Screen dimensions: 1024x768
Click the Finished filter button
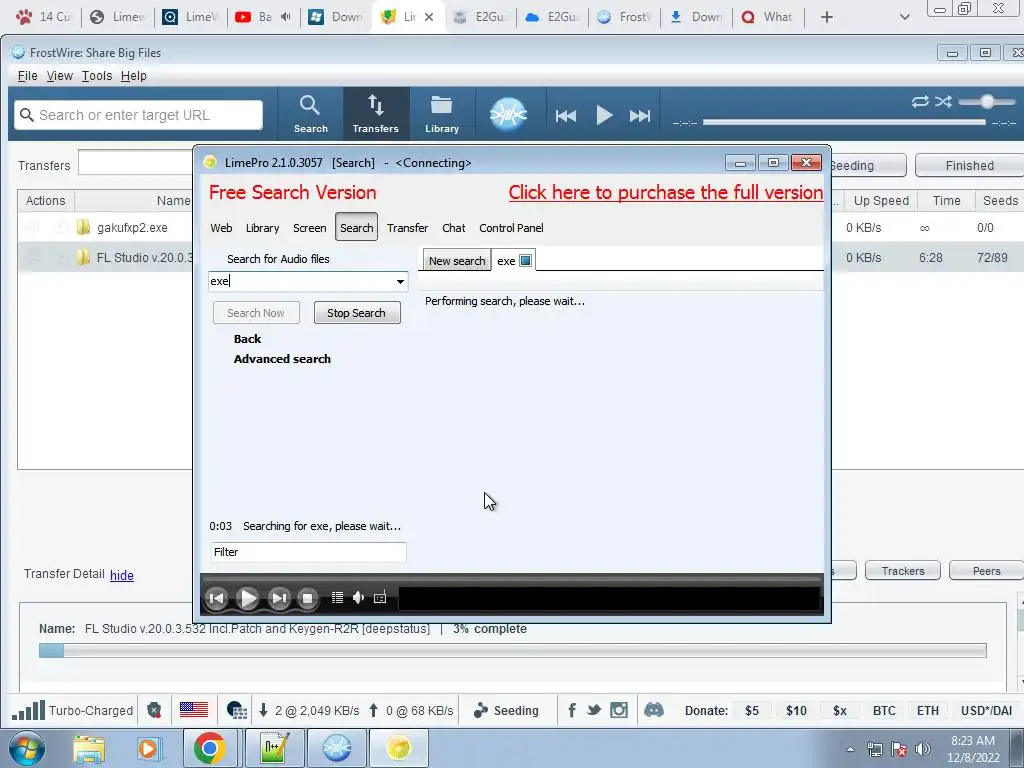[x=969, y=166]
